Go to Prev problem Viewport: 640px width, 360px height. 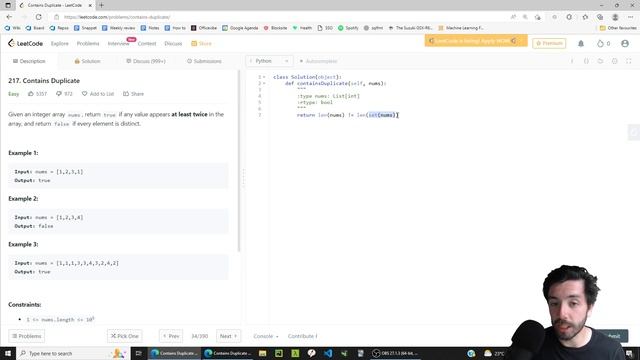pyautogui.click(x=171, y=336)
